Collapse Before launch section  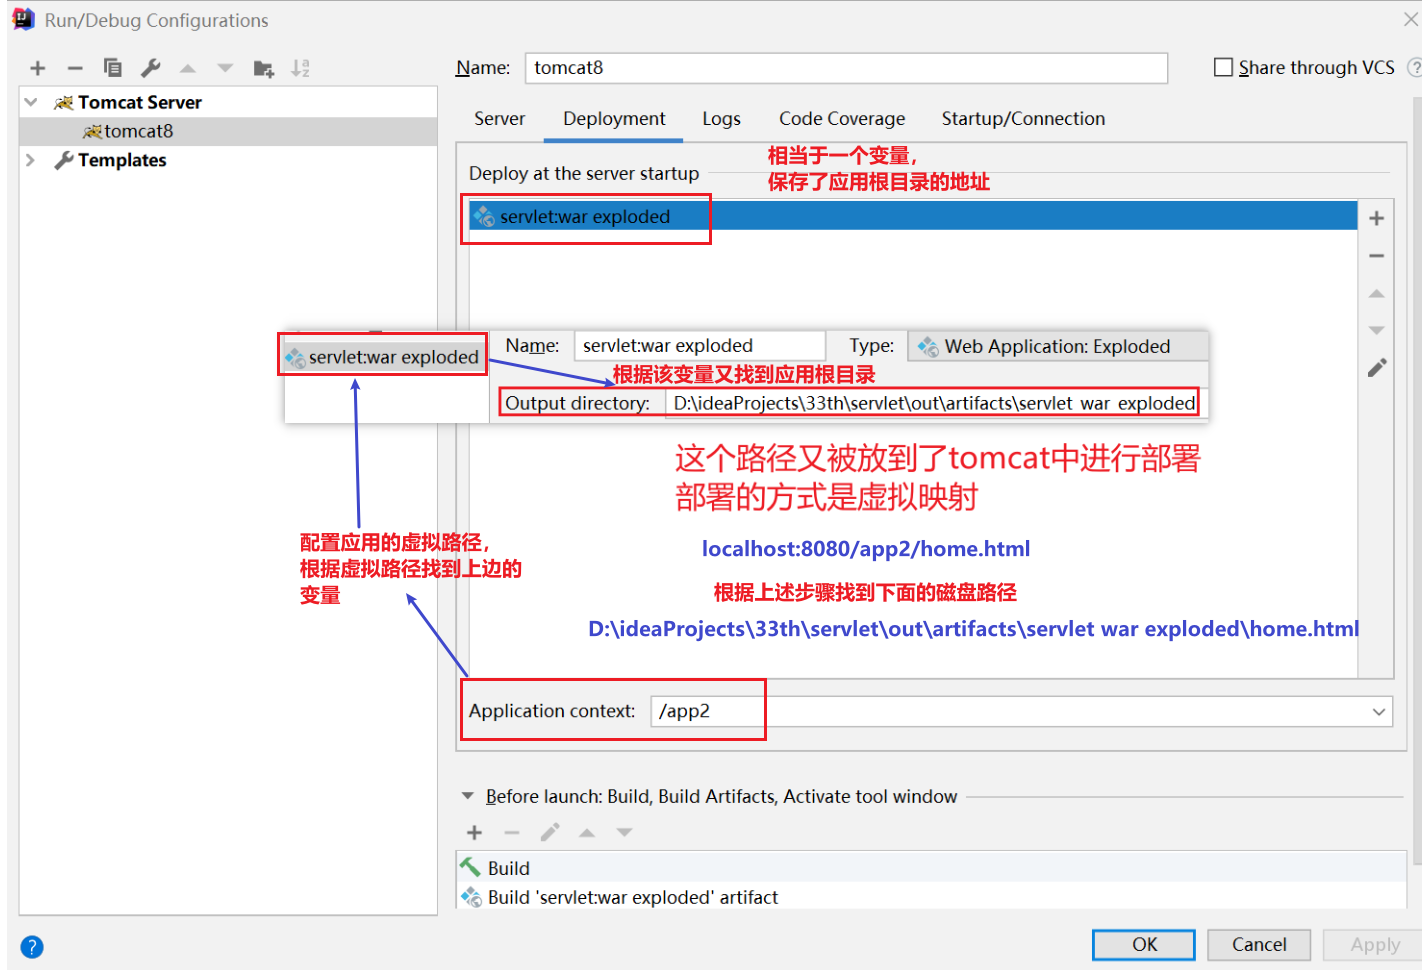tap(468, 796)
